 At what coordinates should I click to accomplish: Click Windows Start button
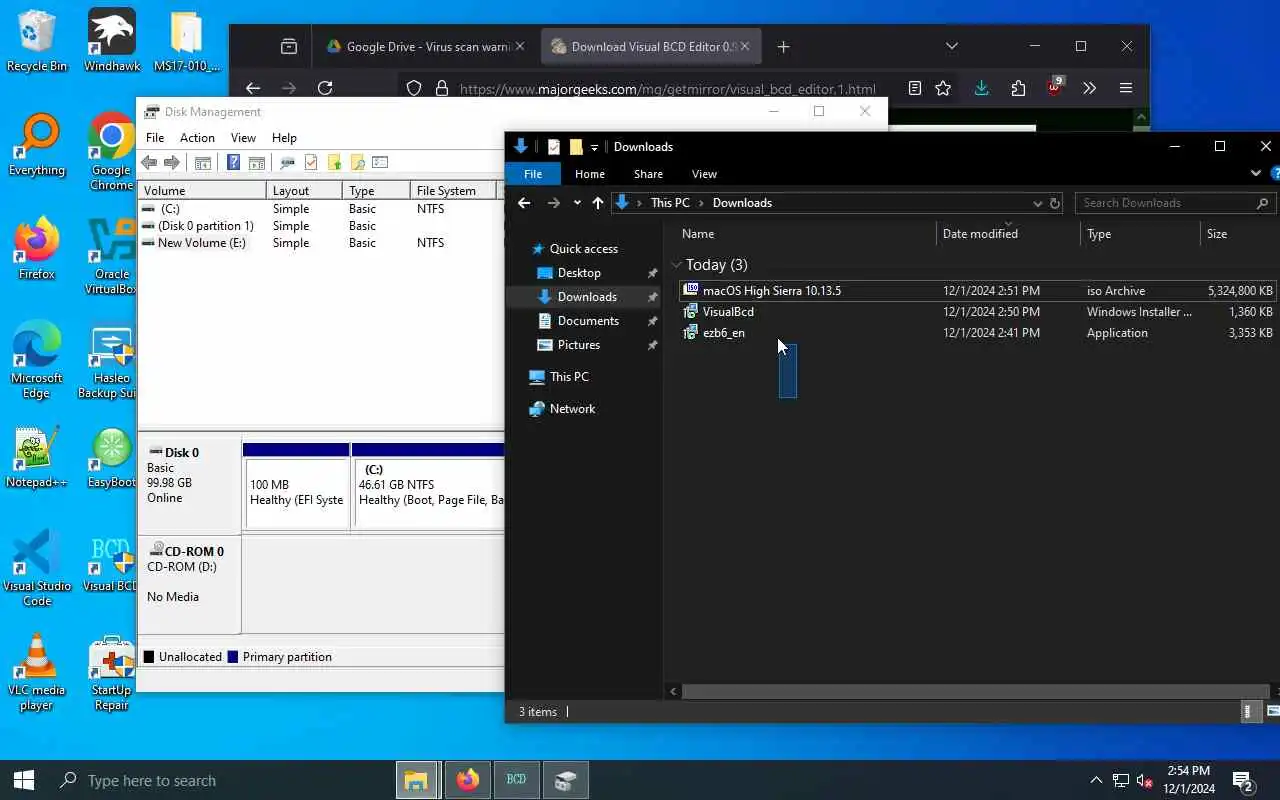pos(24,780)
